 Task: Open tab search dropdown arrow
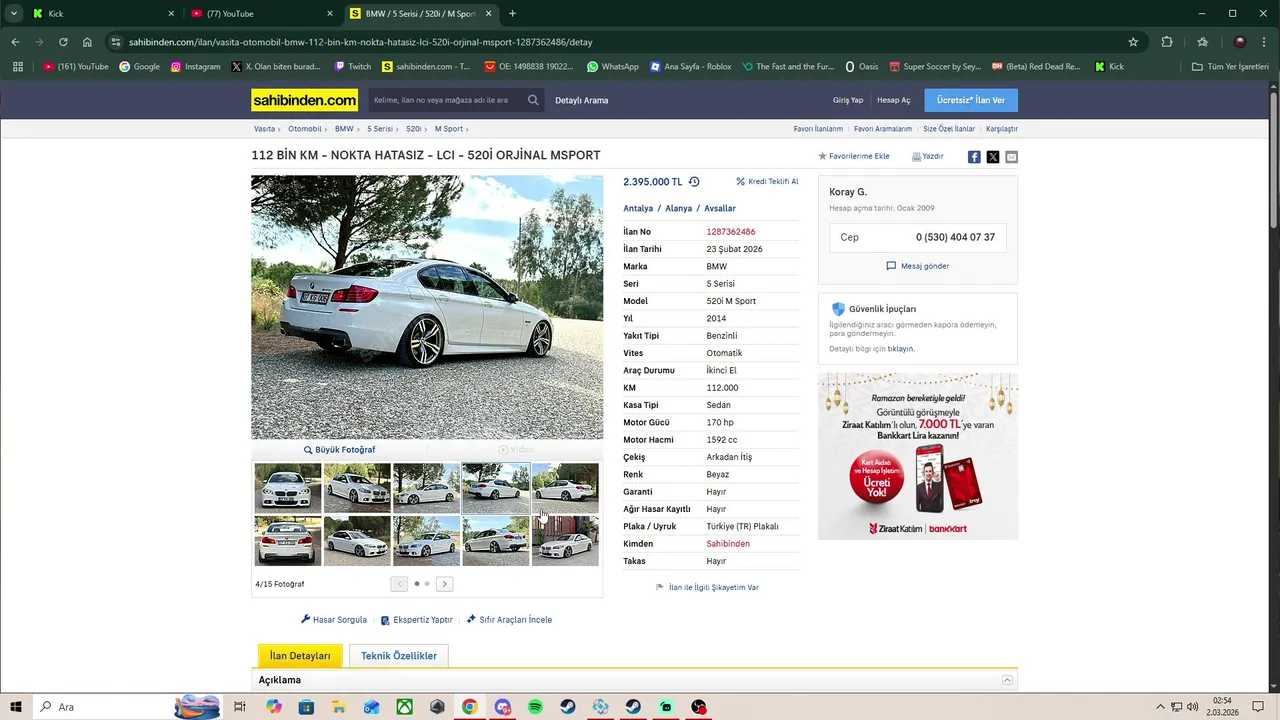pyautogui.click(x=14, y=13)
